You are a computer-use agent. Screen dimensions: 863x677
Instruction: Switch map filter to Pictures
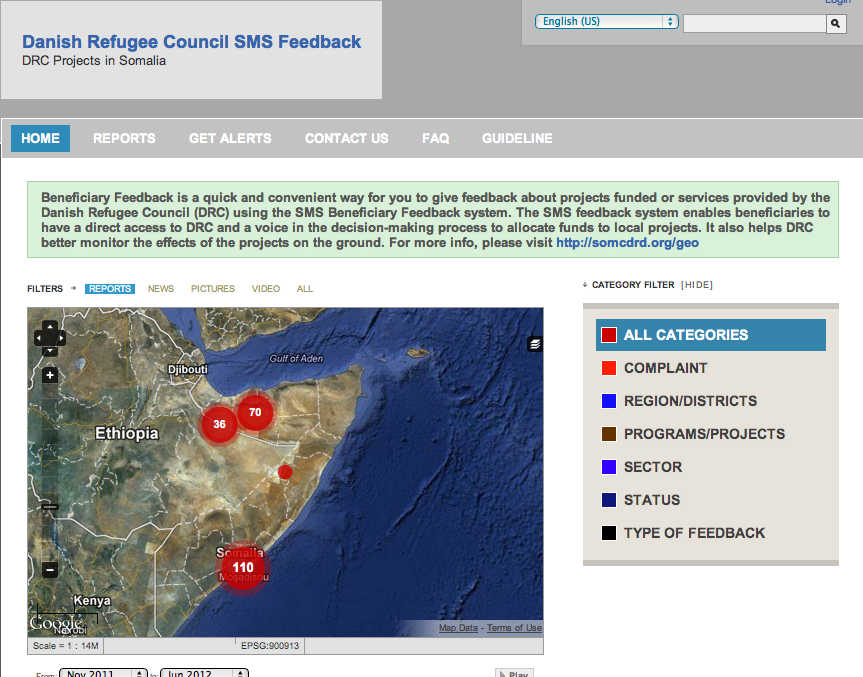[x=213, y=289]
